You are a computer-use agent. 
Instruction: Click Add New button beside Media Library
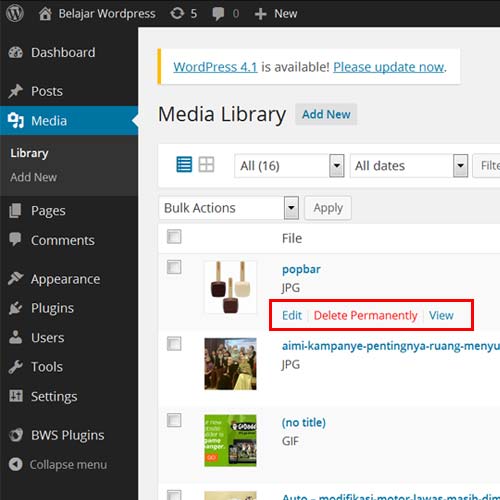(326, 114)
